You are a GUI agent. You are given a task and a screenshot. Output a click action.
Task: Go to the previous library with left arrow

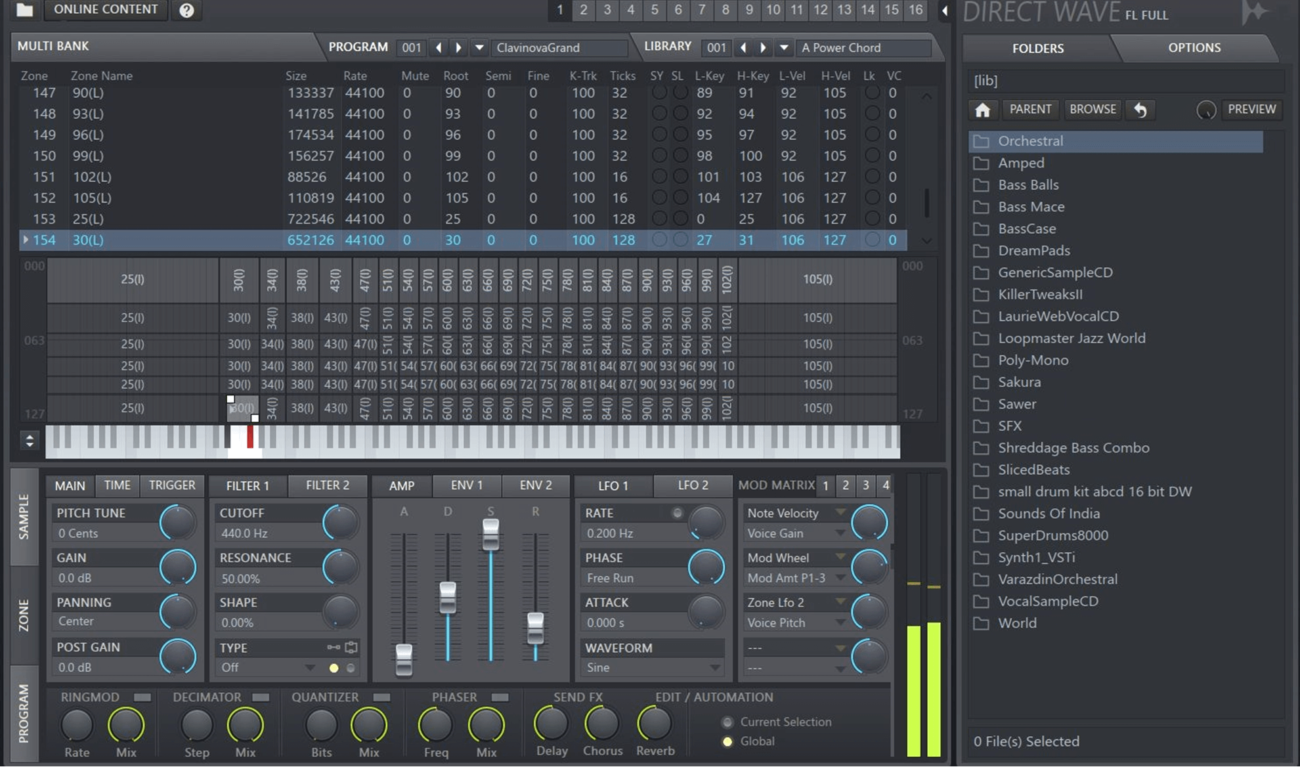pyautogui.click(x=743, y=47)
